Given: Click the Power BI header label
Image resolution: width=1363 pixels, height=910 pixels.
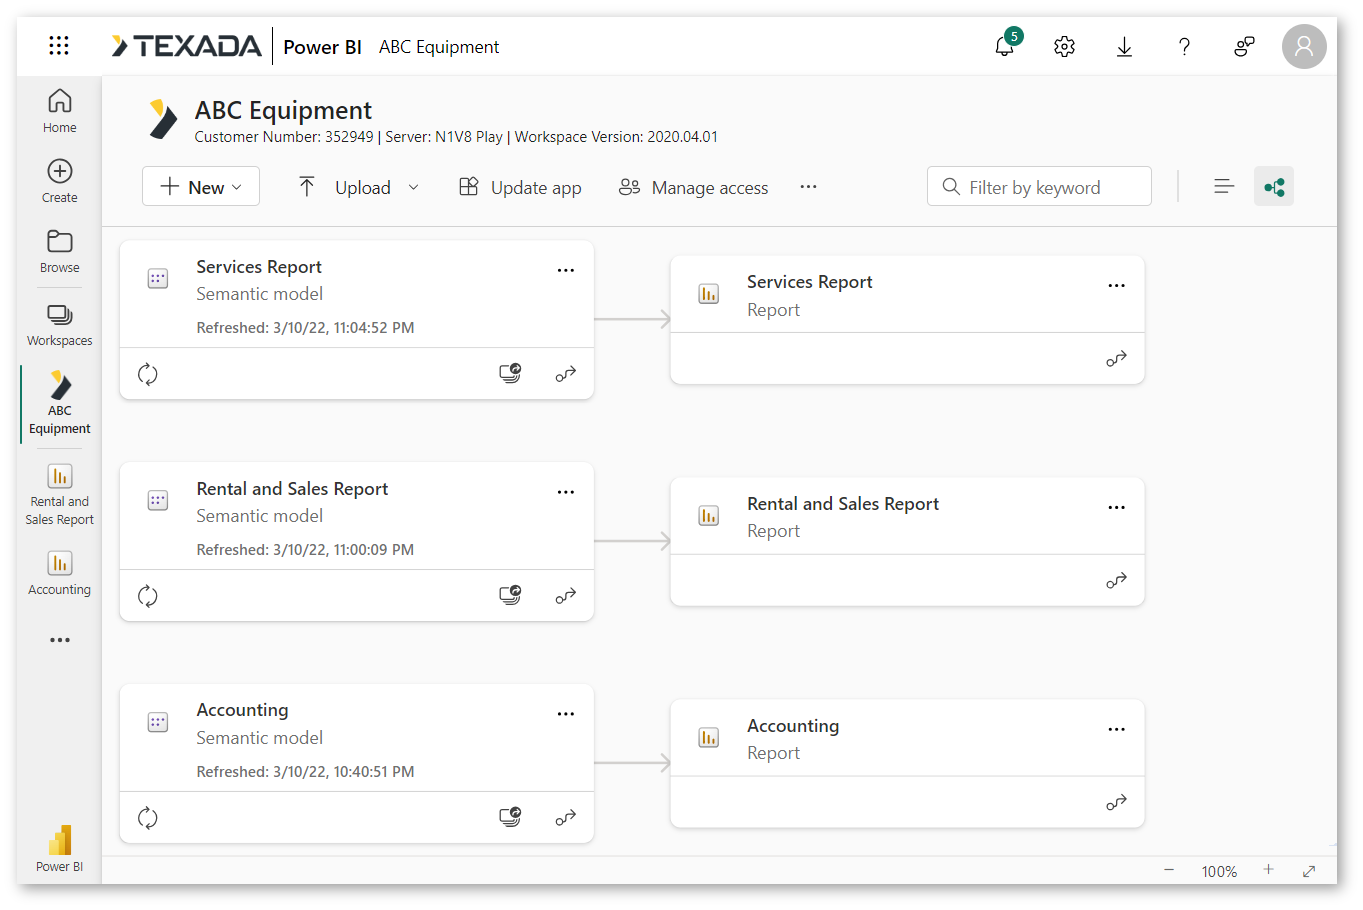Looking at the screenshot, I should pos(322,47).
